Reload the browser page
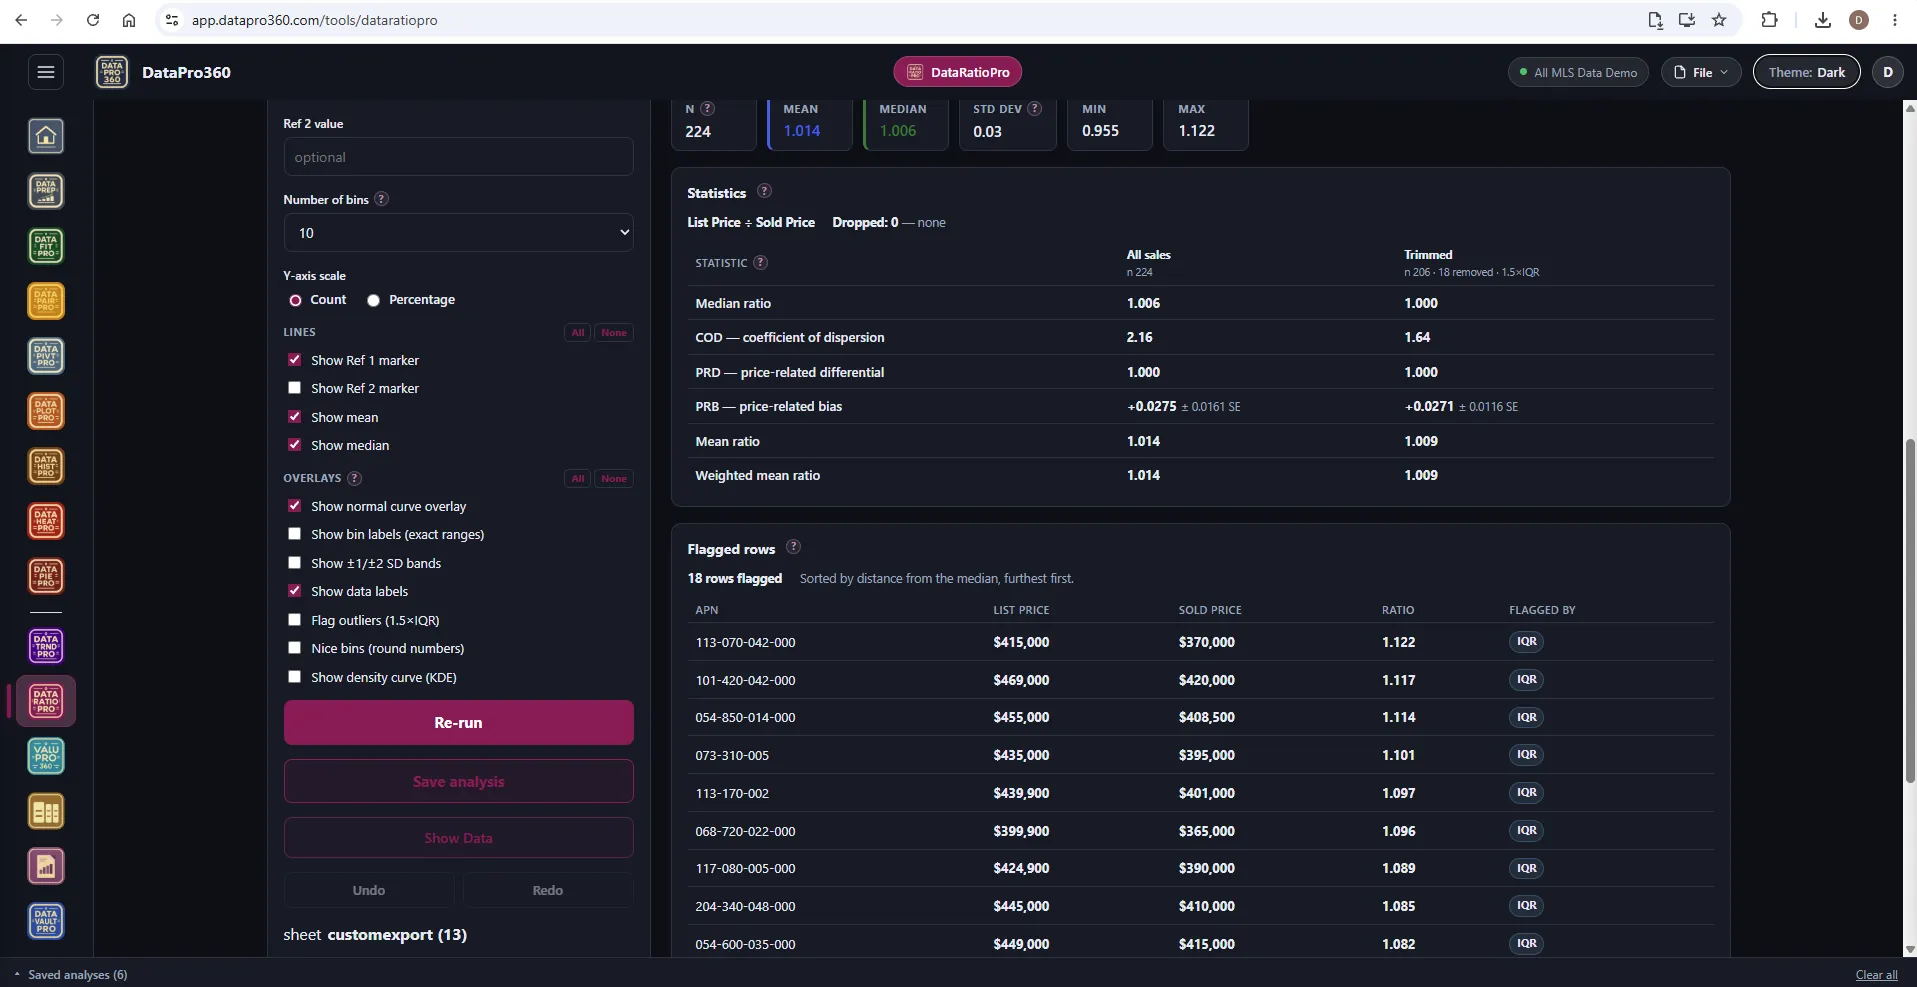 tap(93, 20)
